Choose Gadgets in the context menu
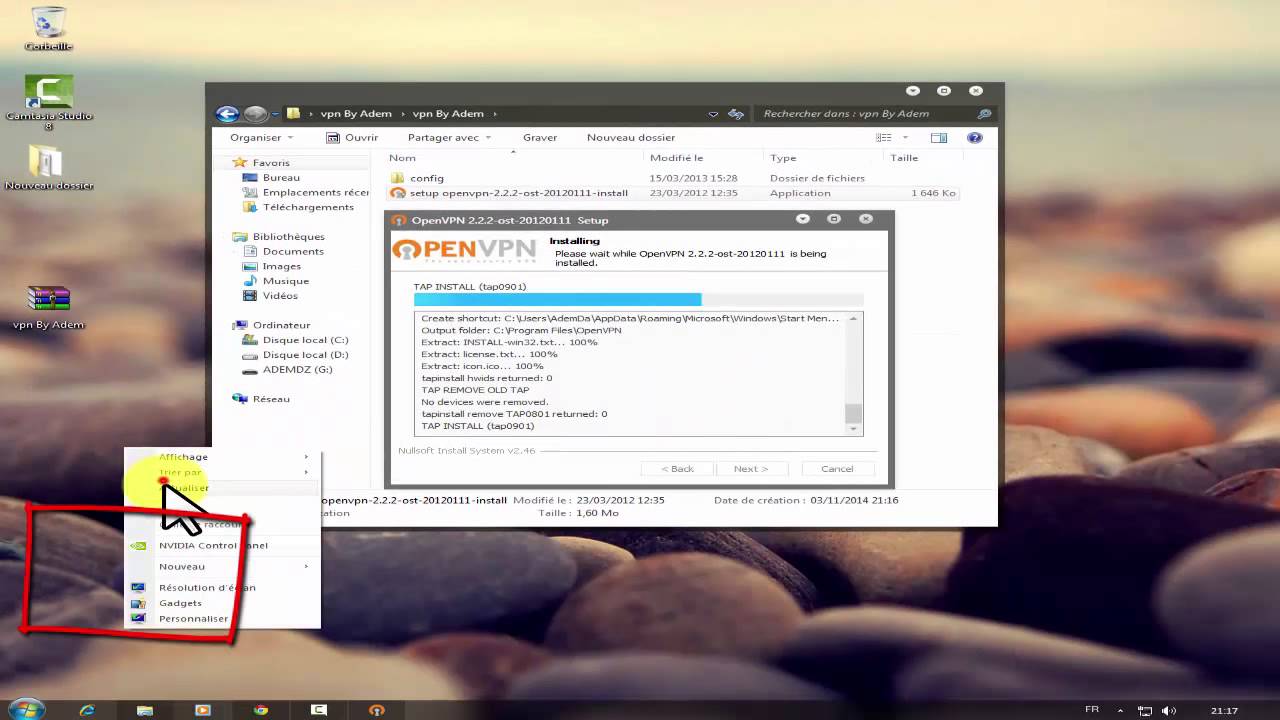 tap(221, 603)
